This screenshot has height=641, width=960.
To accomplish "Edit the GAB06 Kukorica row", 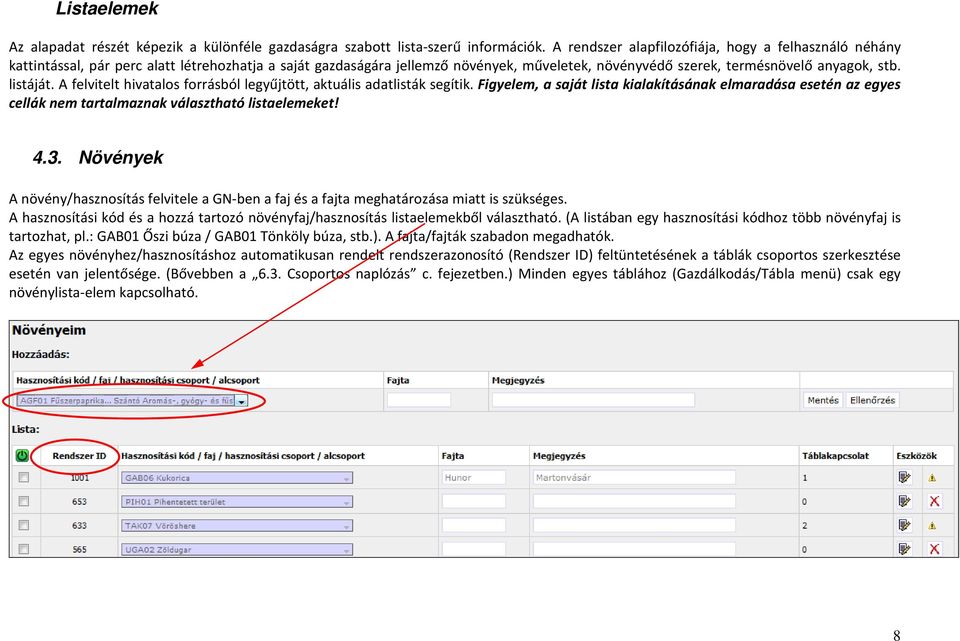I will [x=904, y=478].
